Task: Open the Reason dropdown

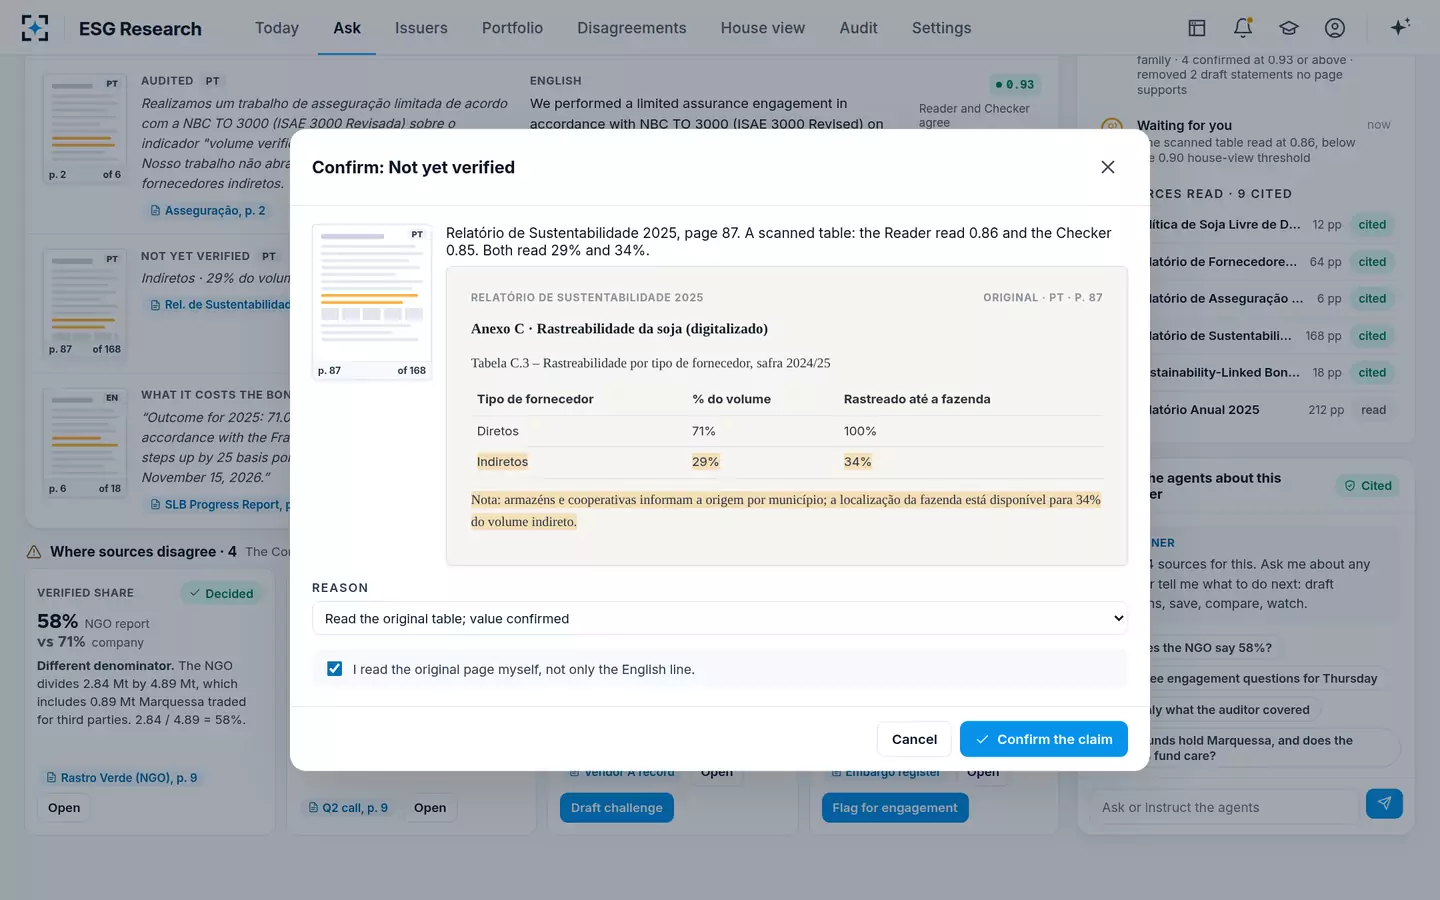Action: (x=720, y=618)
